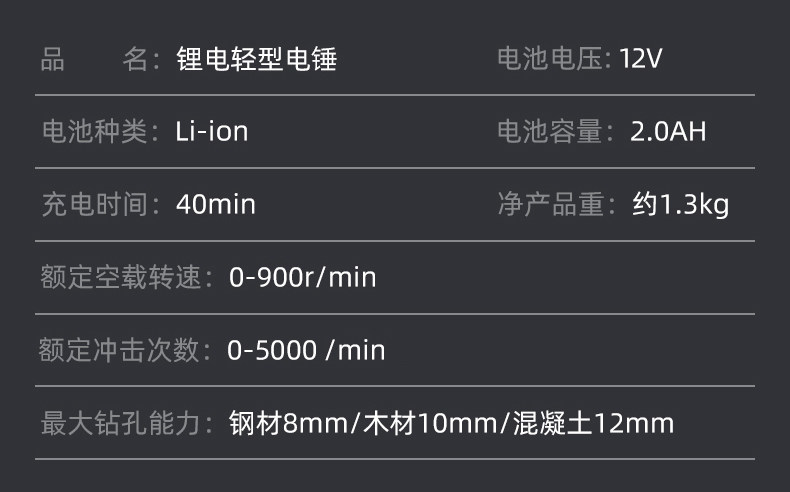
Task: Select the 钢材8mm drilling spec
Action: pos(287,423)
